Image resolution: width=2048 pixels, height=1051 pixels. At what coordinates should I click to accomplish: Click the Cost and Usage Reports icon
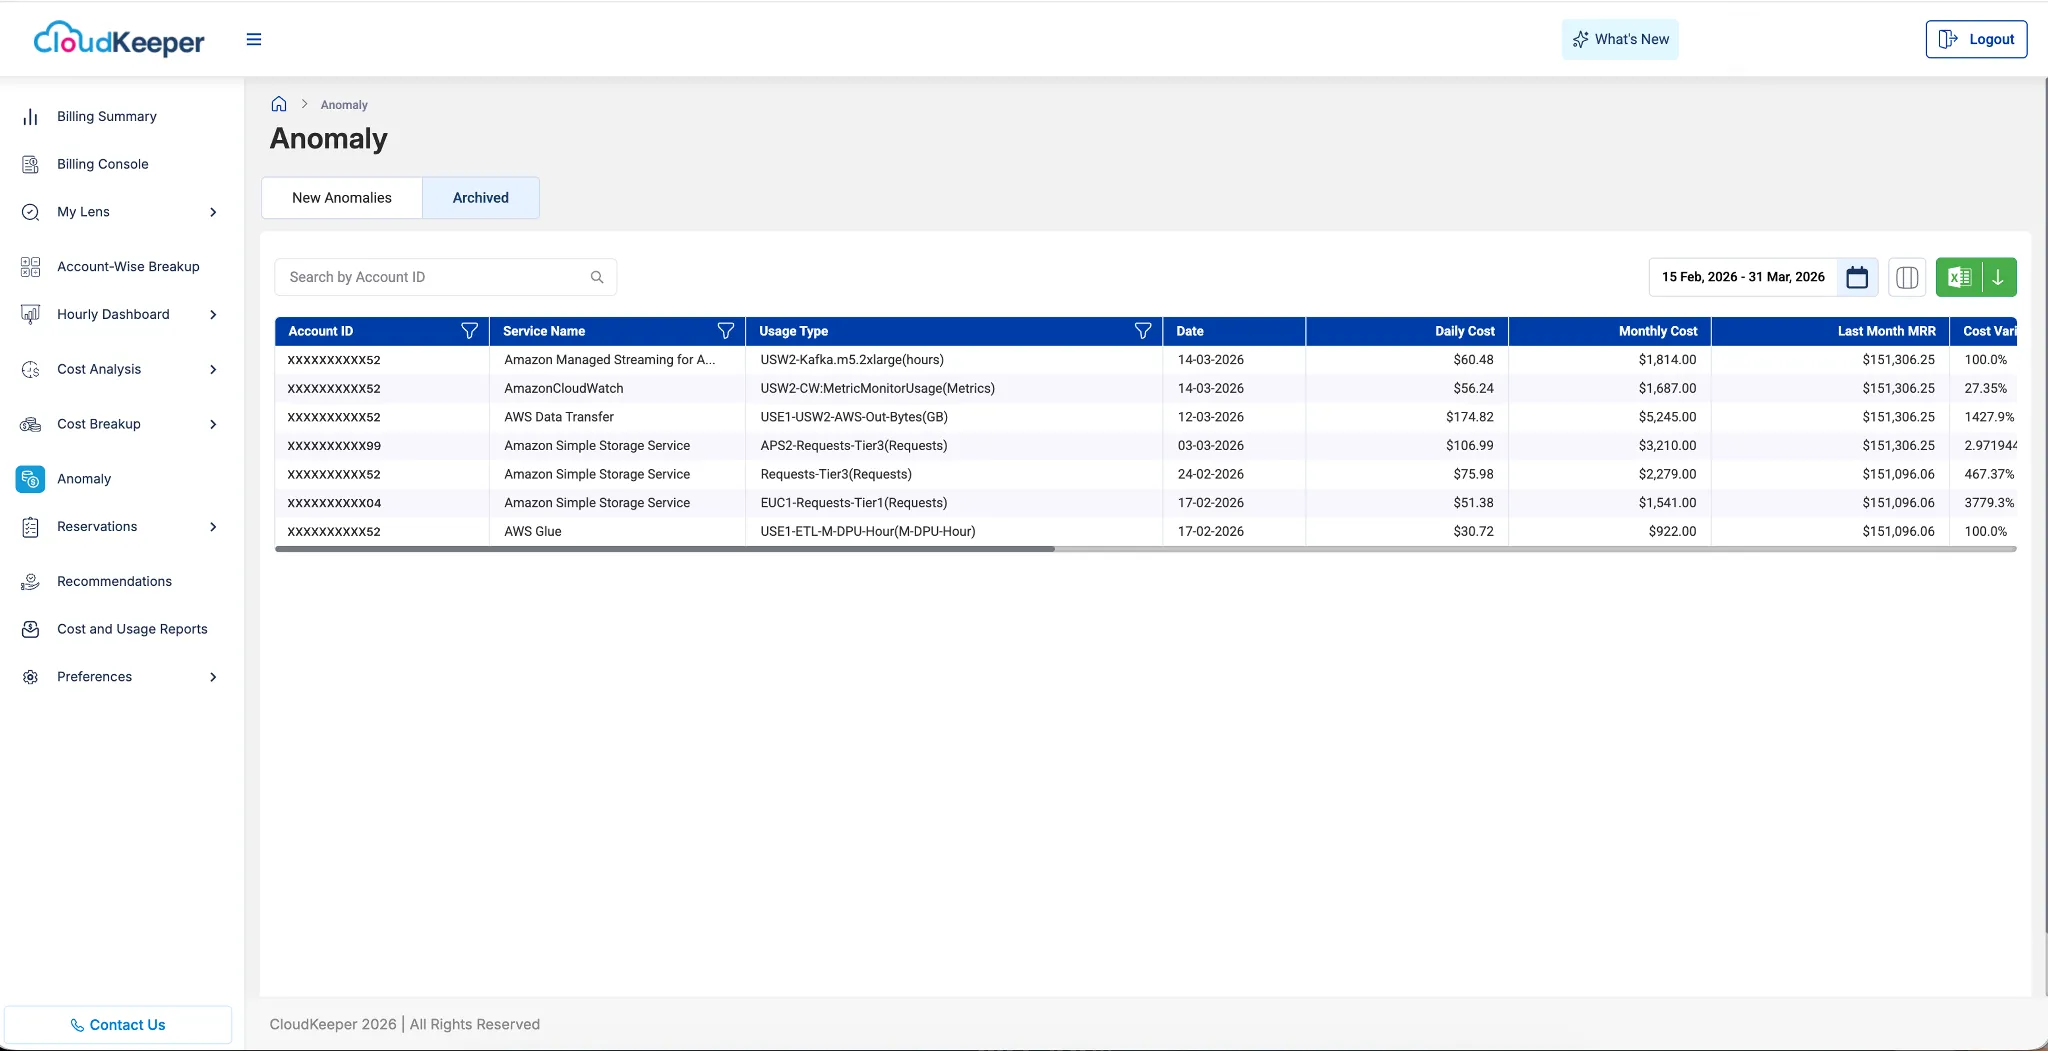[30, 629]
